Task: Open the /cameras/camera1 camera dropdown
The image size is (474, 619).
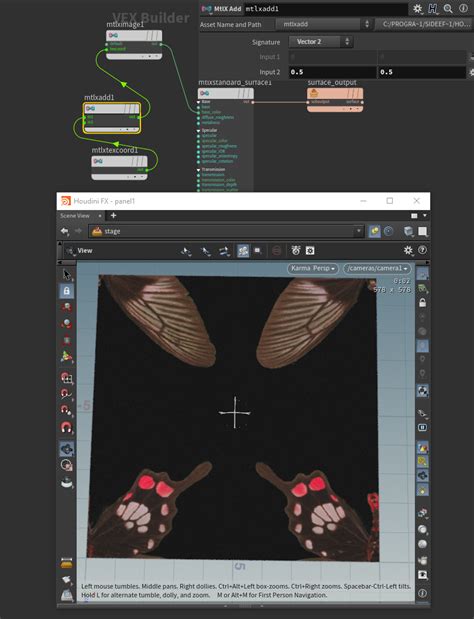Action: pos(377,268)
